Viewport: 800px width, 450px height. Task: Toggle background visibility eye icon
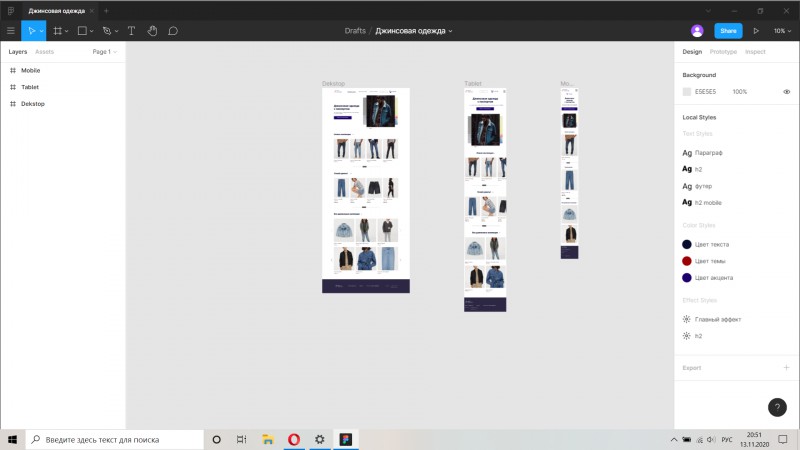[x=786, y=92]
